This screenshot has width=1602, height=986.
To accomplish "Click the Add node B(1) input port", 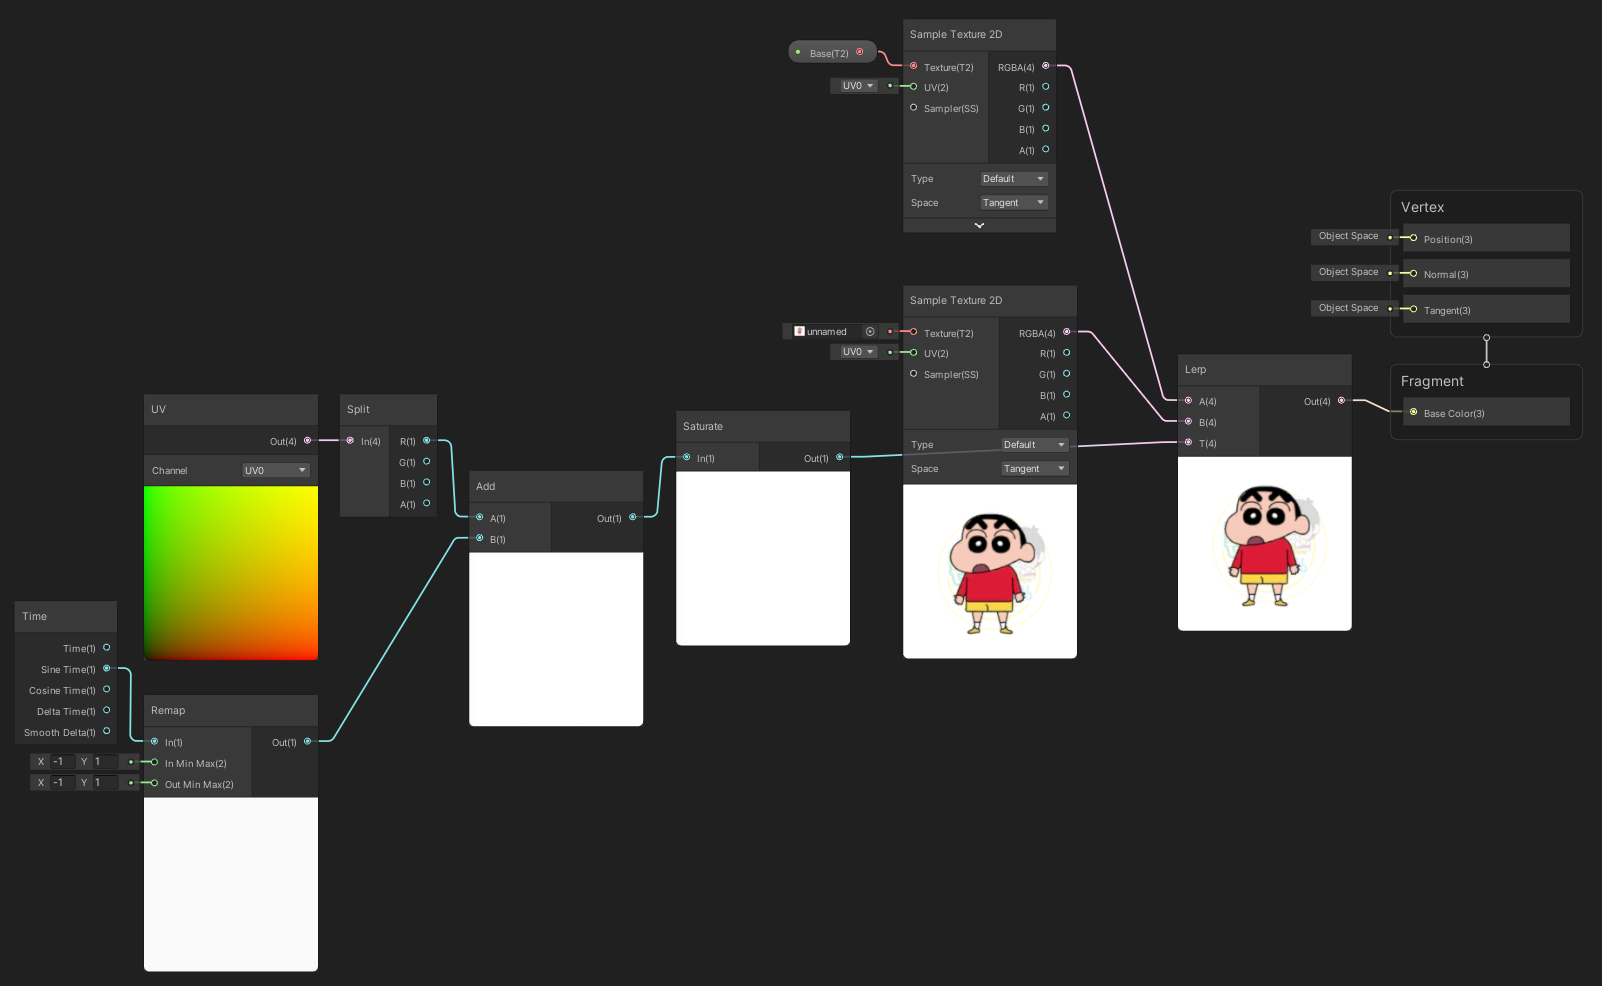I will (479, 538).
